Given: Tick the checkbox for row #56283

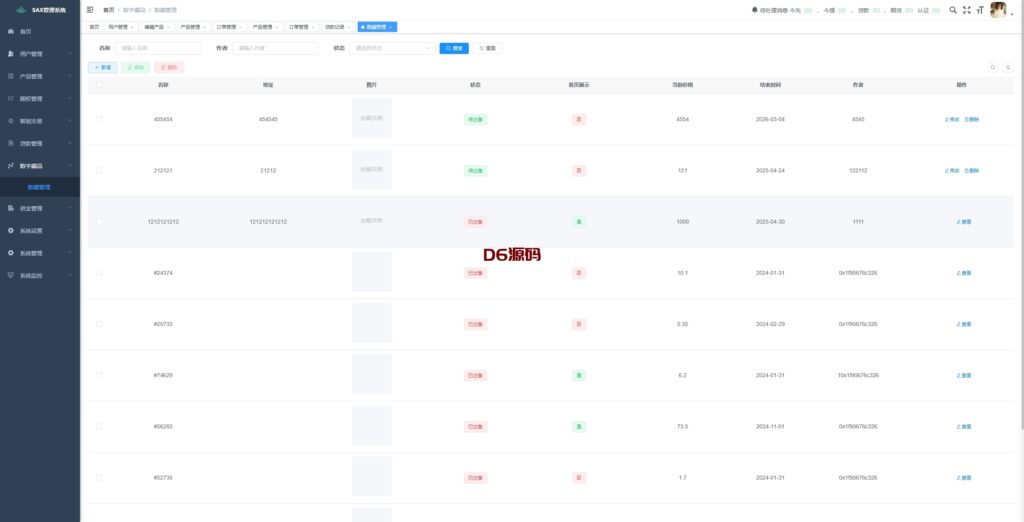Looking at the screenshot, I should point(99,426).
